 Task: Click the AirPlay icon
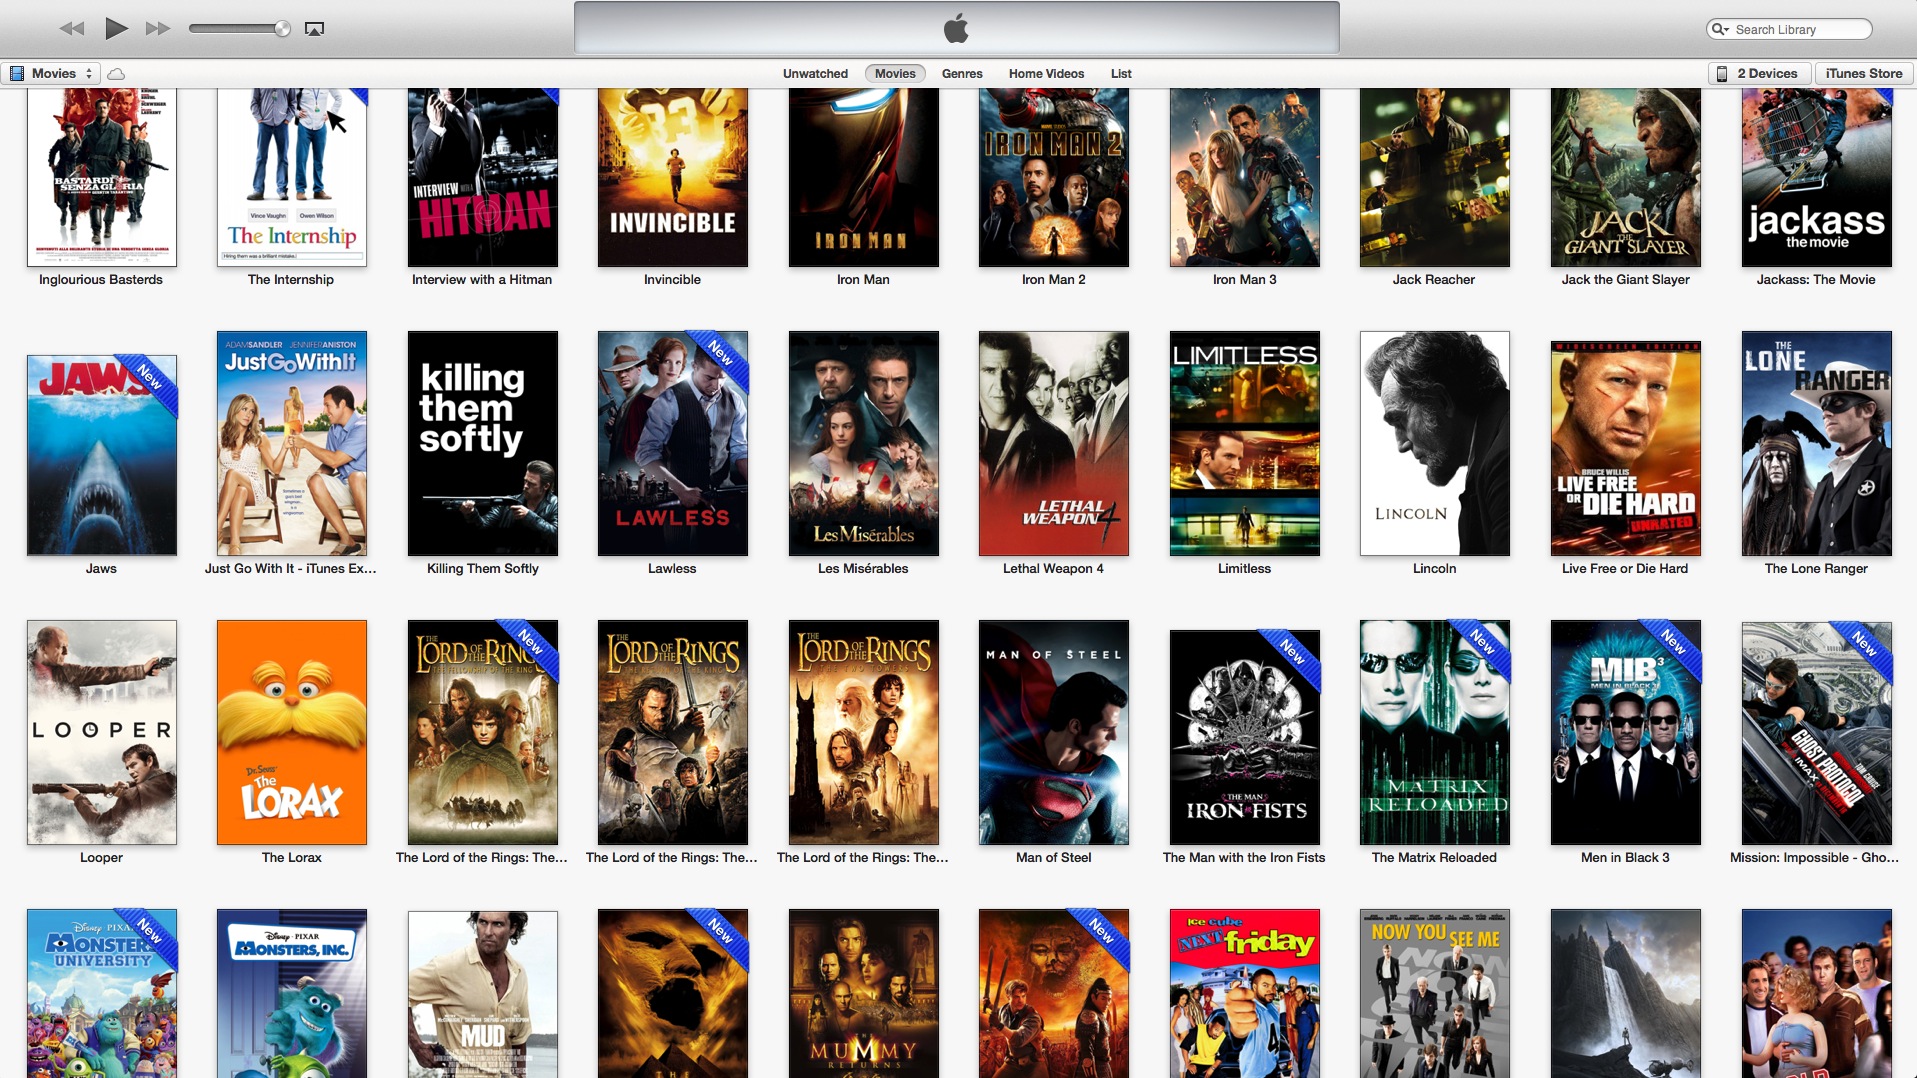(314, 29)
